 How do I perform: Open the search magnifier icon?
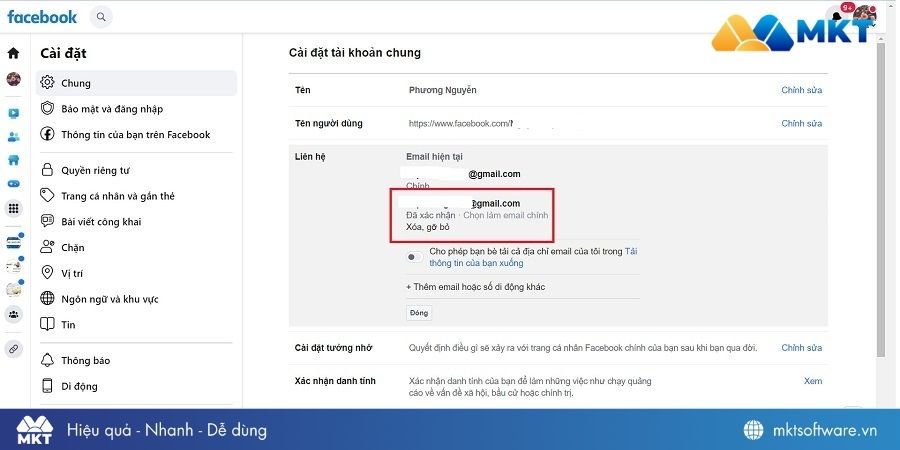click(102, 17)
